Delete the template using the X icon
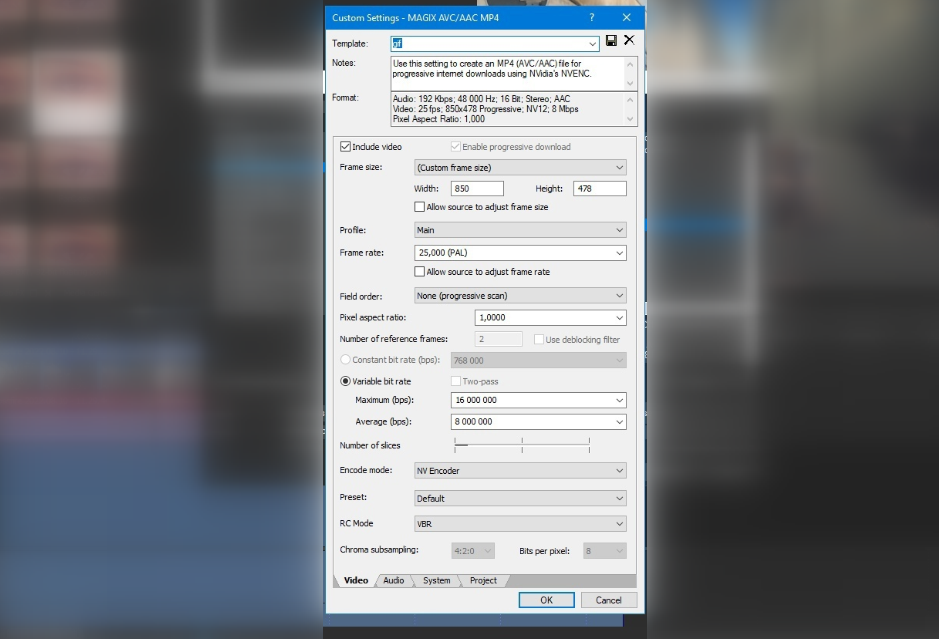This screenshot has width=939, height=639. [629, 40]
